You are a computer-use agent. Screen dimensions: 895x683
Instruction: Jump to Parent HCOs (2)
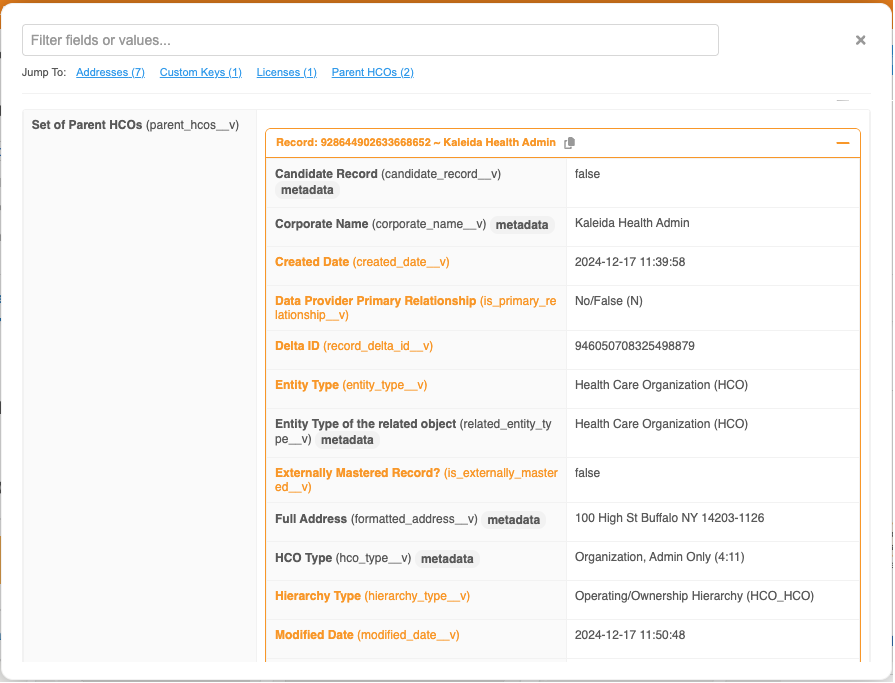point(373,72)
